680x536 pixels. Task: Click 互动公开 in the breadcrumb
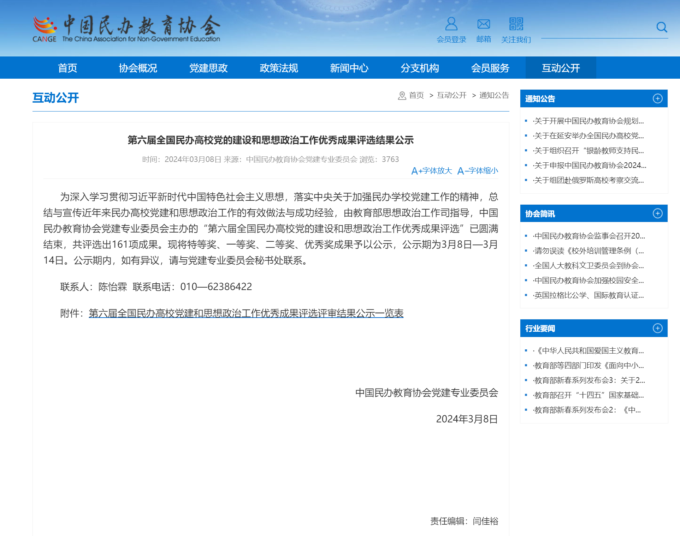point(451,96)
